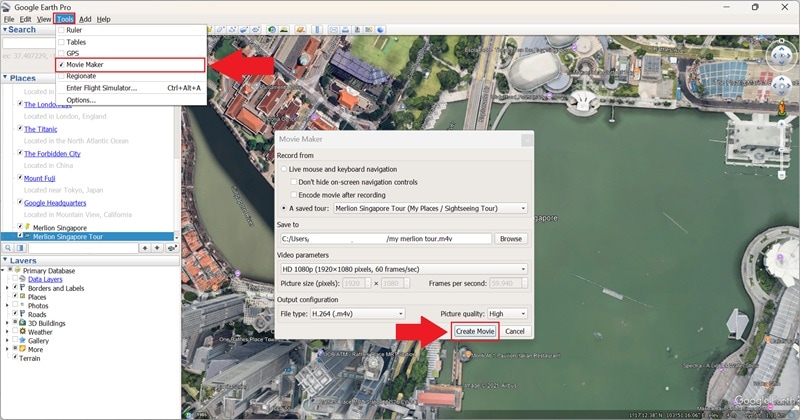
Task: Open The Titanic place link
Action: [40, 129]
